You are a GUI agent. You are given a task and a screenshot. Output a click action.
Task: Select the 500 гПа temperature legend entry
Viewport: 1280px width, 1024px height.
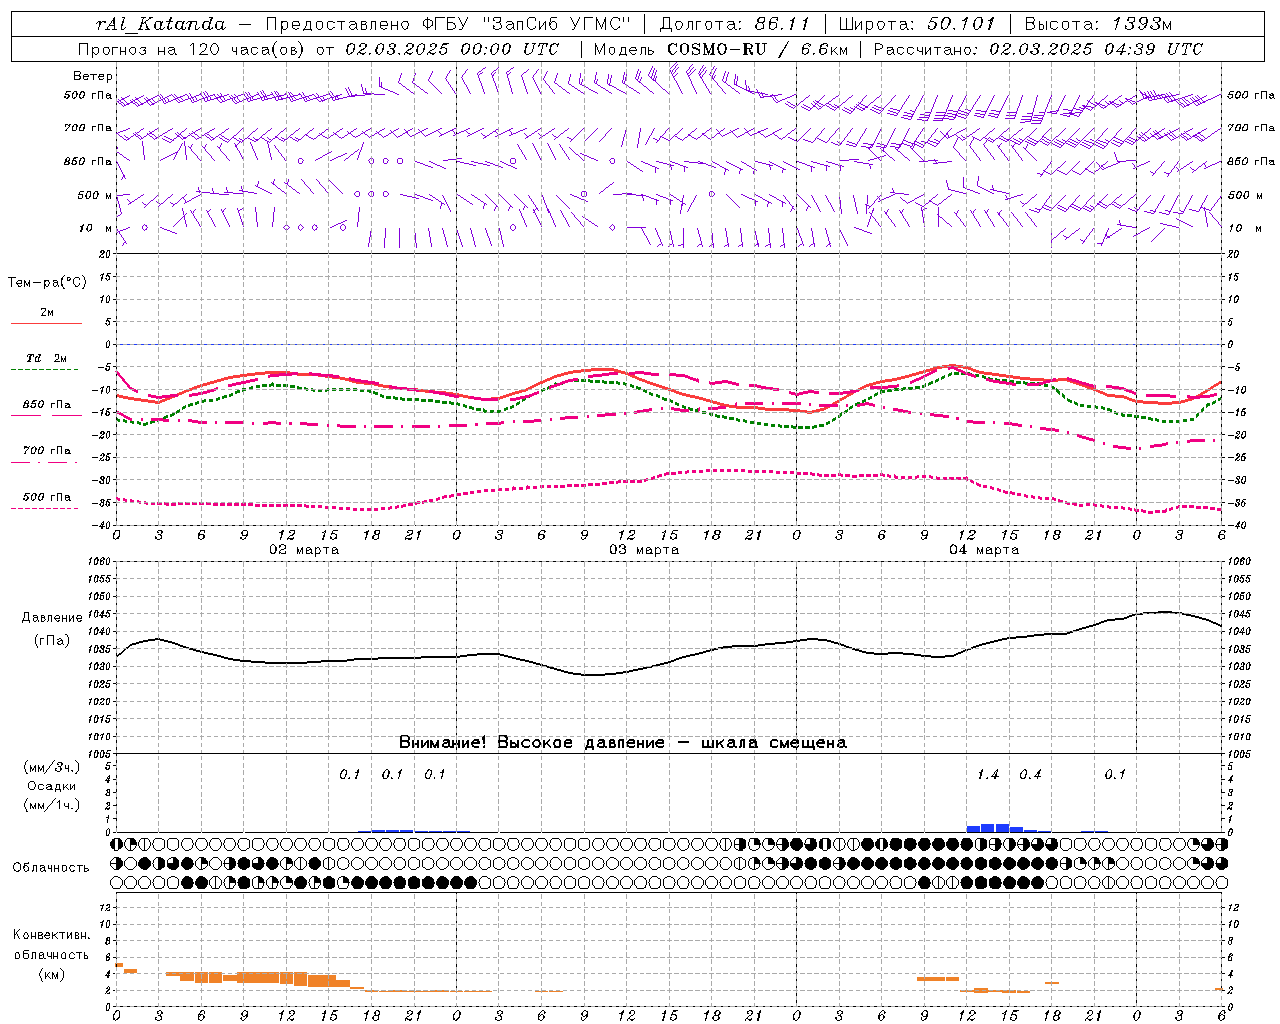47,497
